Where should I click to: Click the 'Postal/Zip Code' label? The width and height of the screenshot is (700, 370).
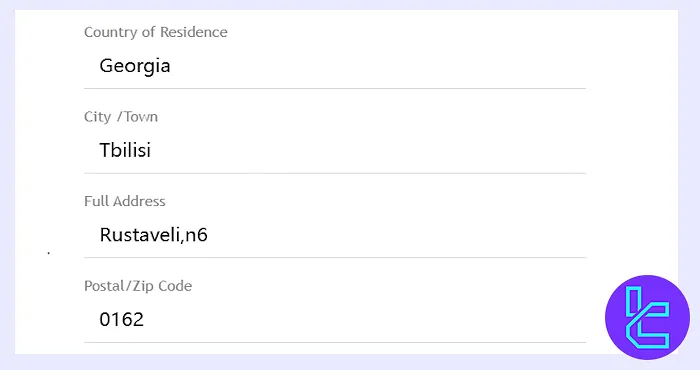tap(138, 286)
